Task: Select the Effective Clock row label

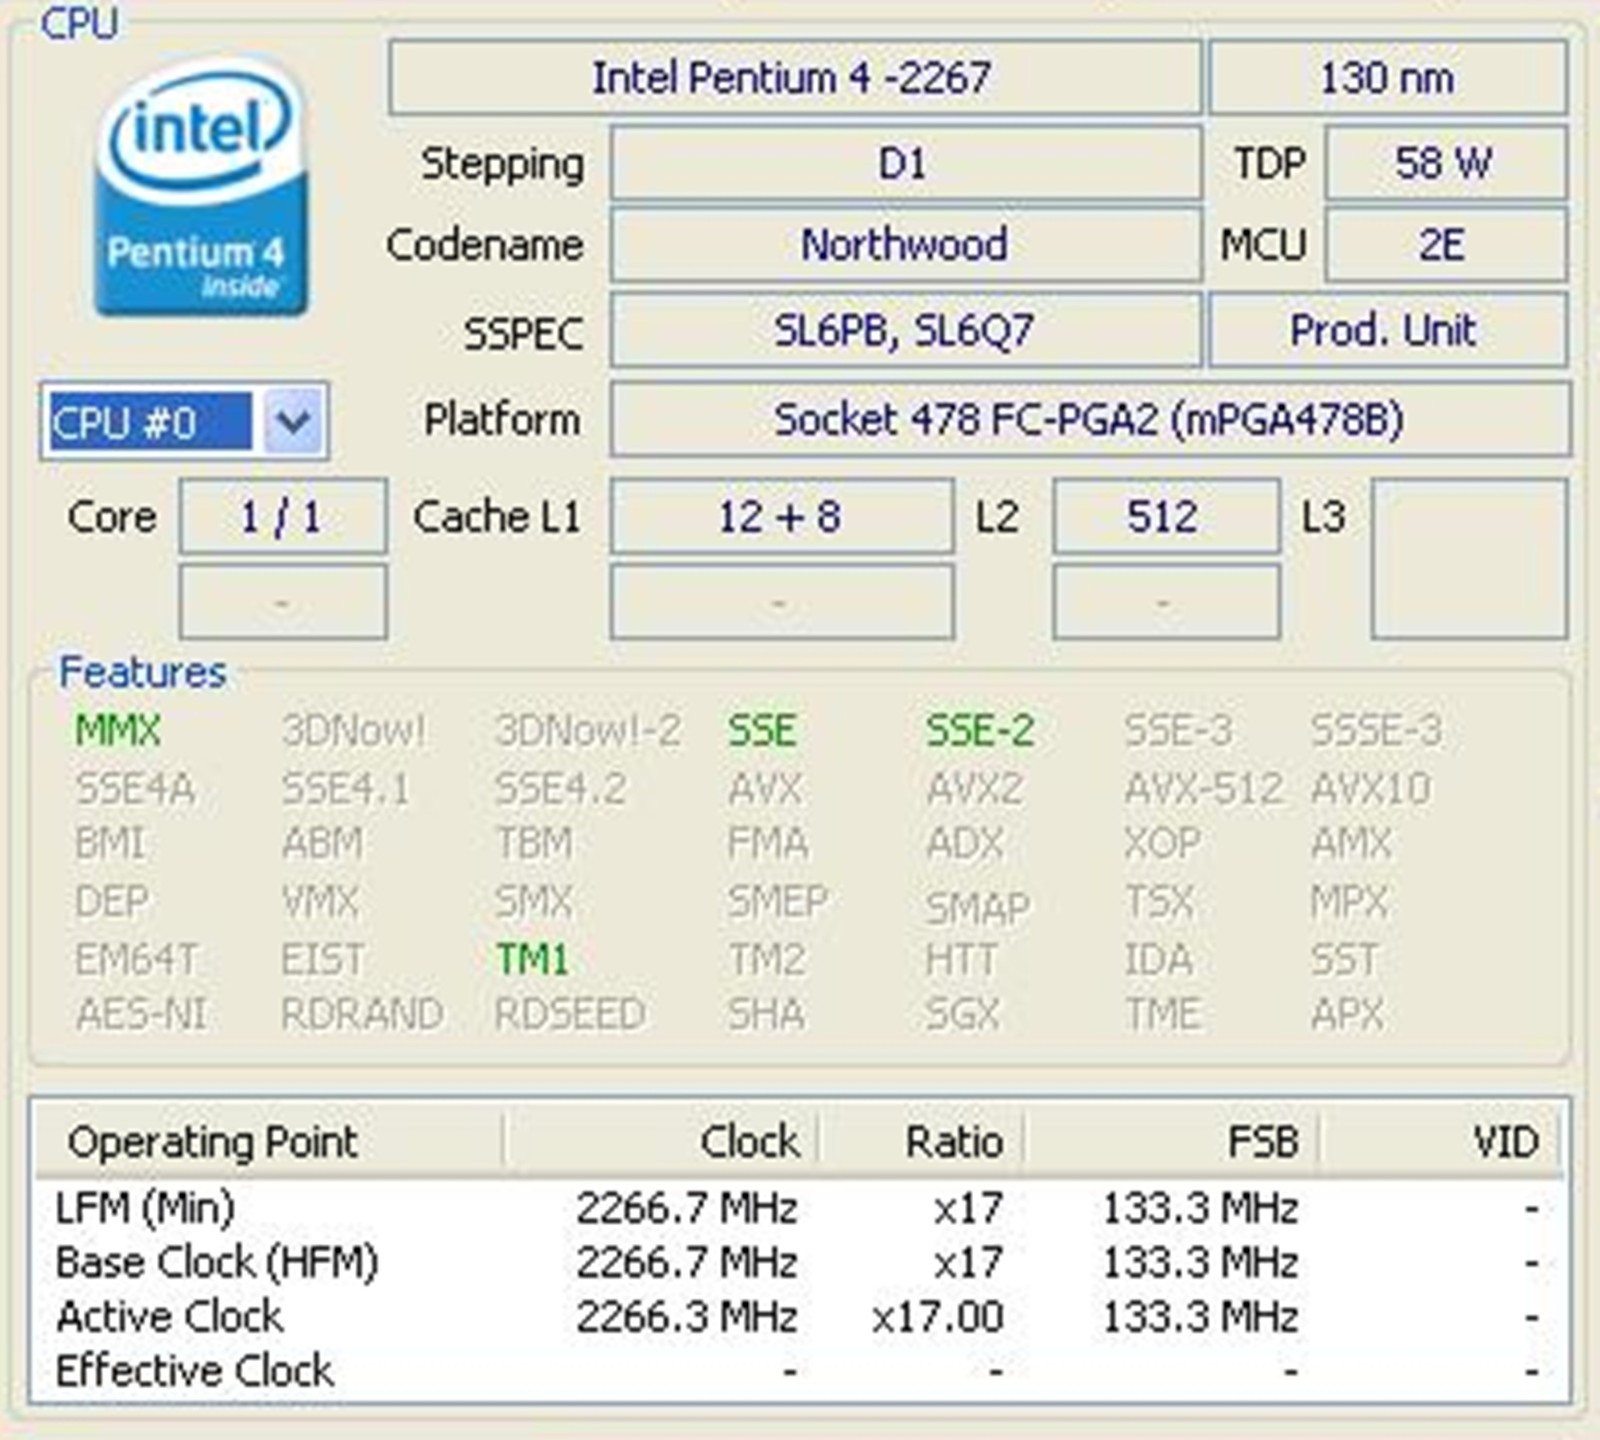Action: coord(195,1371)
